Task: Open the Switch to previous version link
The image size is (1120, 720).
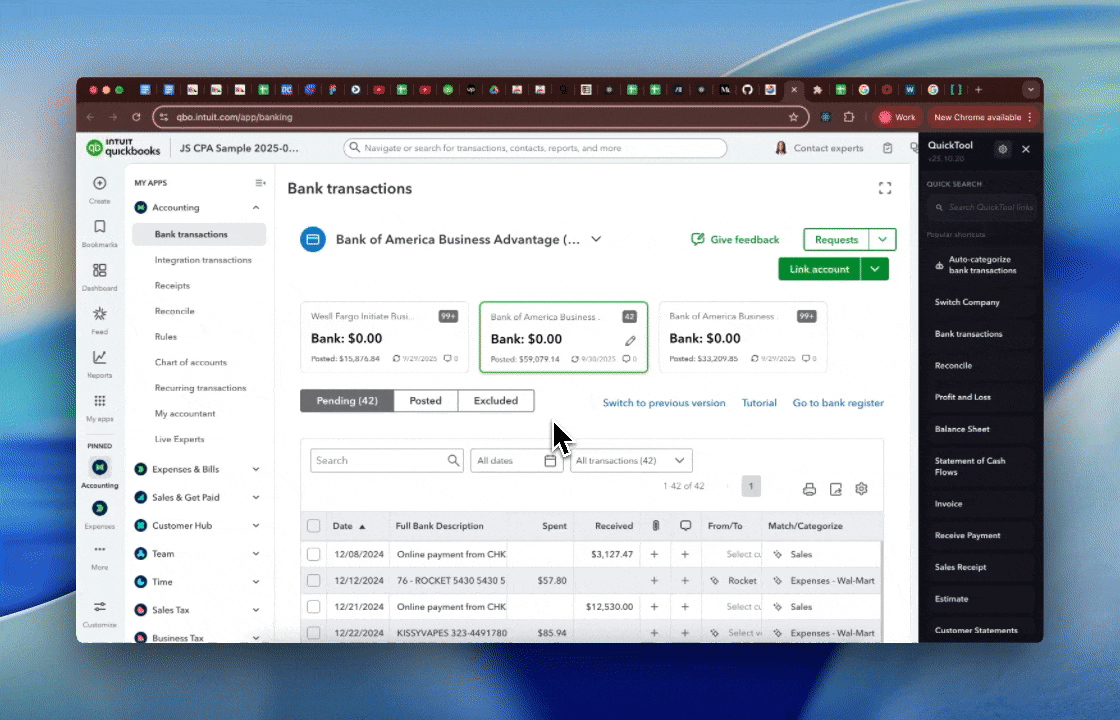Action: (663, 403)
